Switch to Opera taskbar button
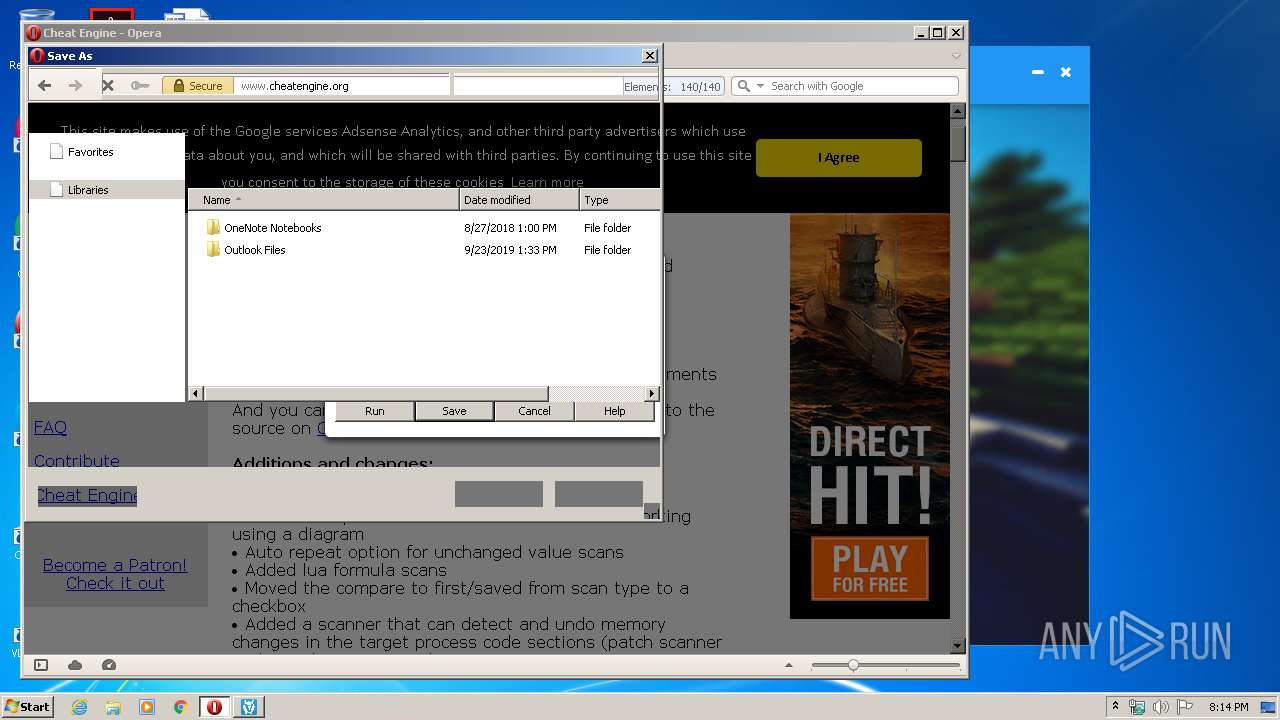Image resolution: width=1280 pixels, height=720 pixels. [214, 707]
